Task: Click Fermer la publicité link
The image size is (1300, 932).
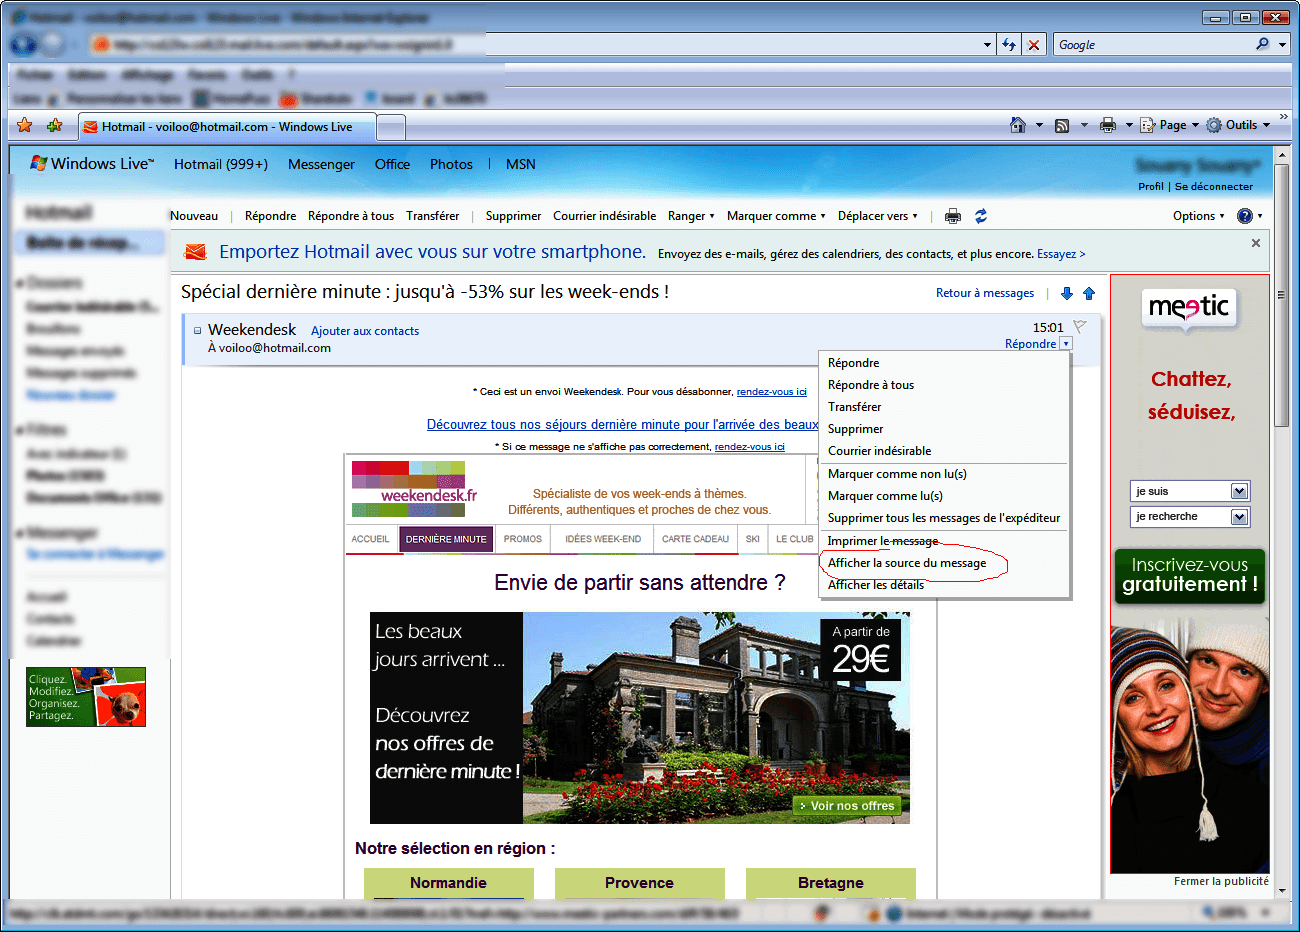Action: click(x=1221, y=881)
